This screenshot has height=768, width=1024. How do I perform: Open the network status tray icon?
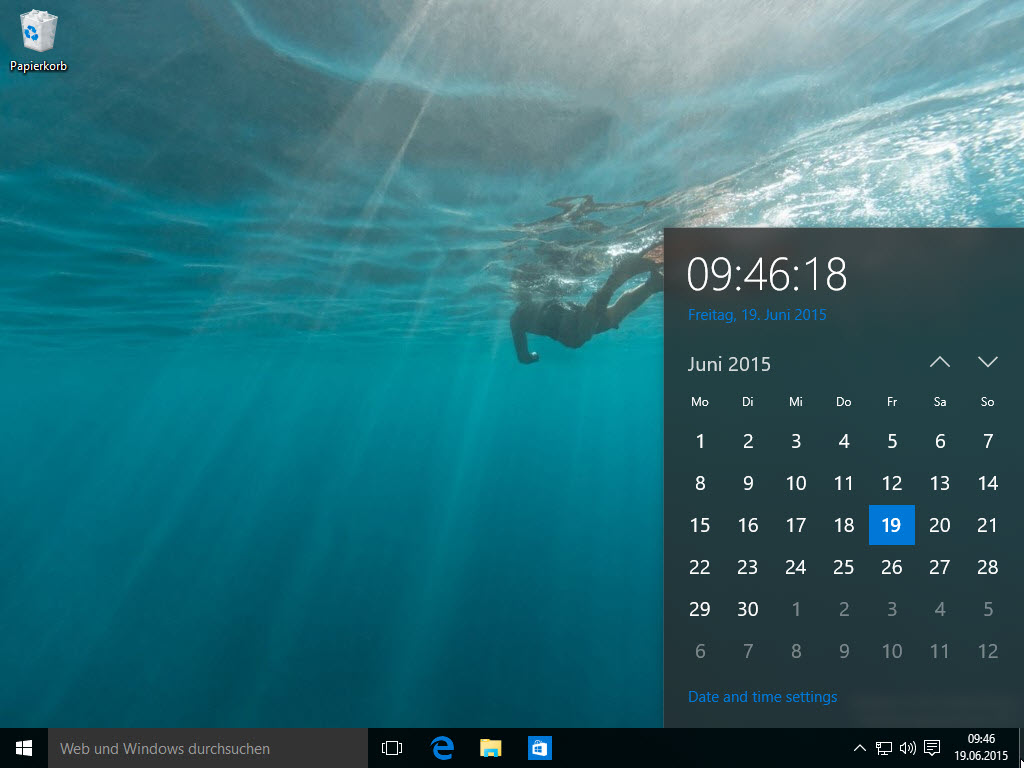[884, 748]
